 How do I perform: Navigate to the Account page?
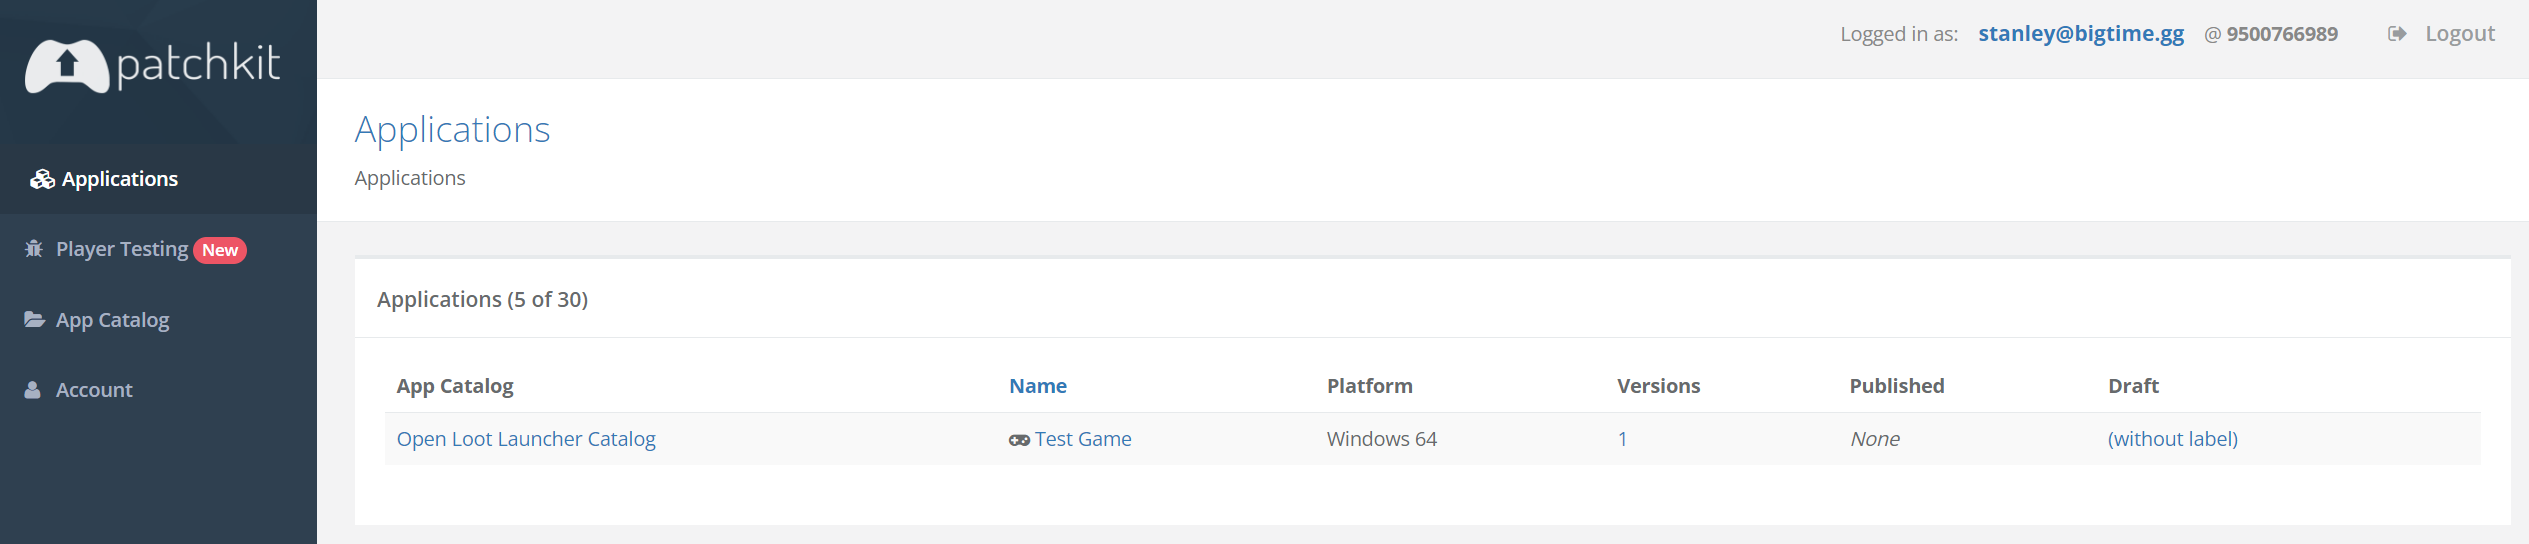pyautogui.click(x=94, y=390)
